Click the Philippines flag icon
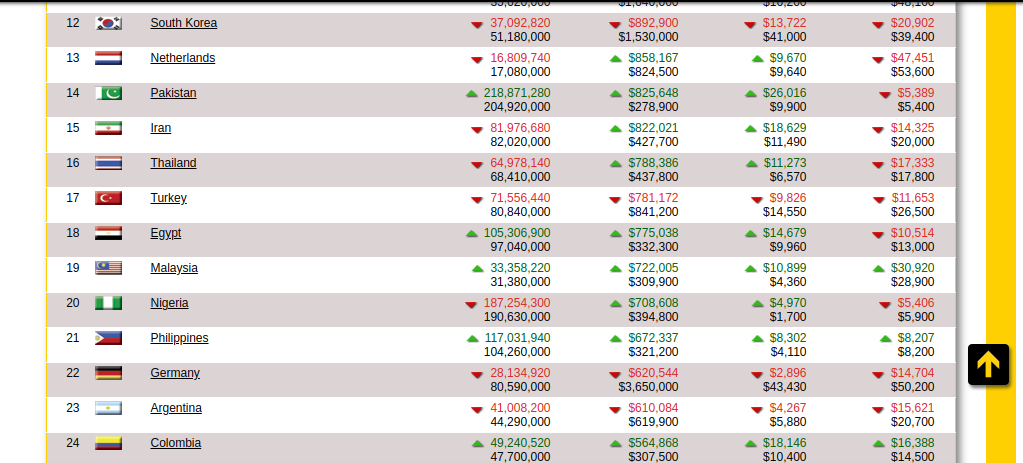This screenshot has width=1023, height=463. [x=108, y=338]
